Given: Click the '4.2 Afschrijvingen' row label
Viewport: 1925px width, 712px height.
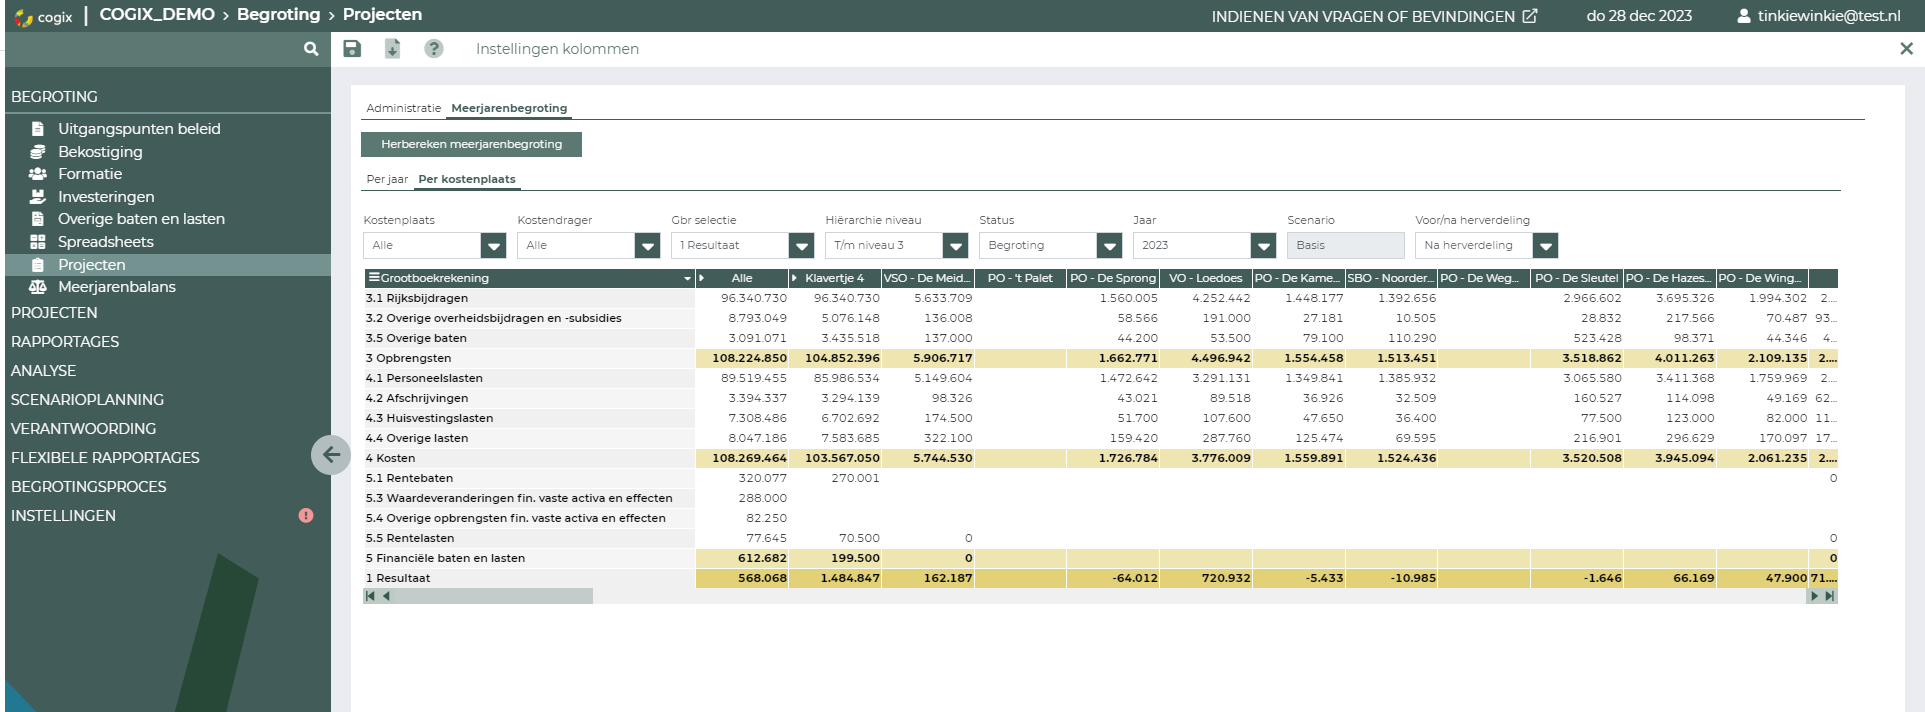Looking at the screenshot, I should tap(417, 398).
